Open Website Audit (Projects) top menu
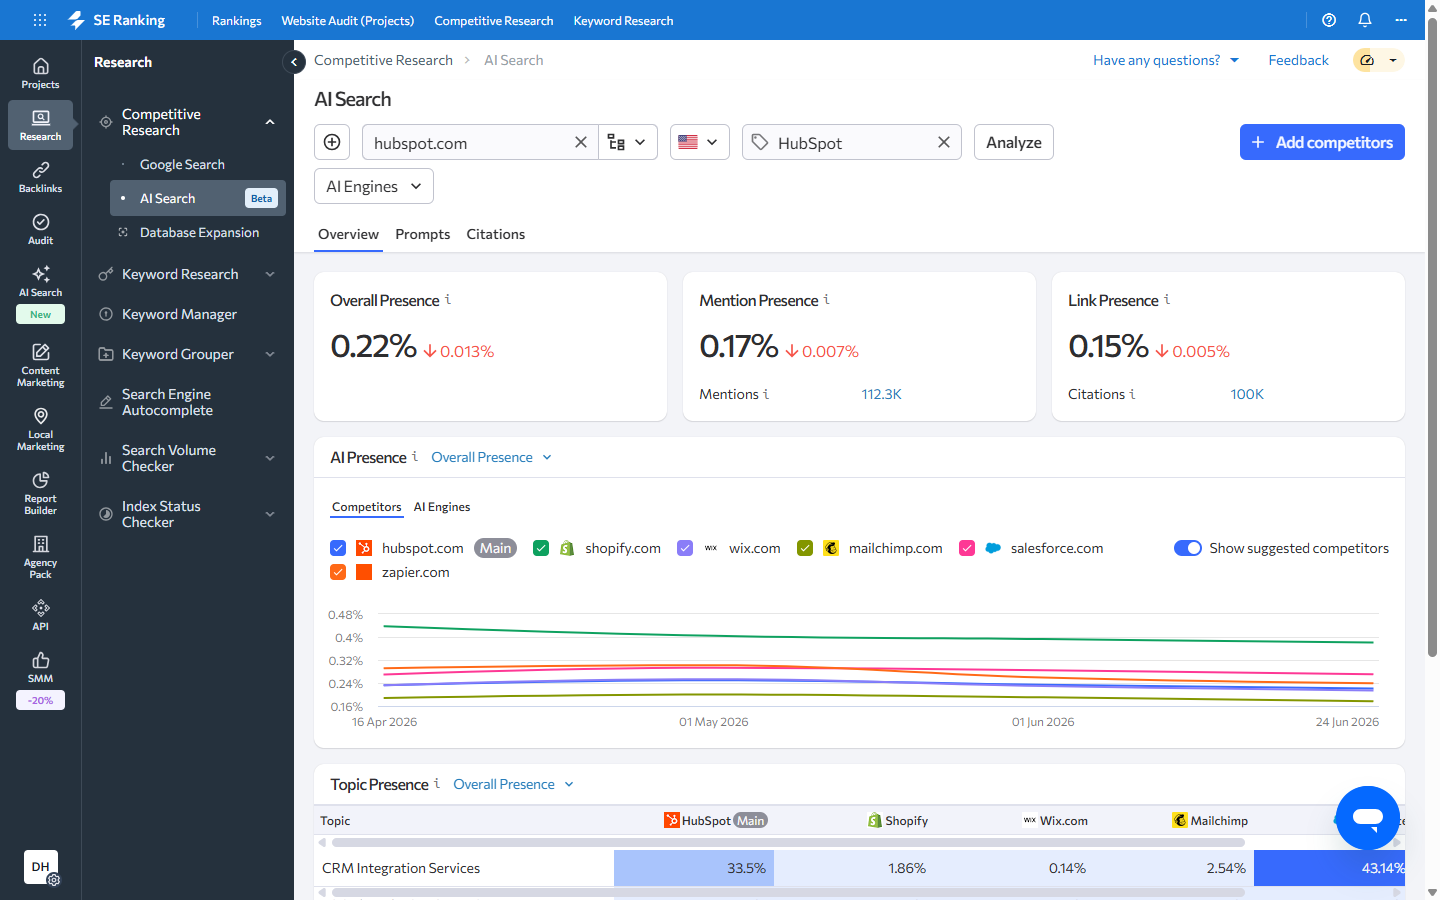This screenshot has height=900, width=1440. [x=348, y=20]
